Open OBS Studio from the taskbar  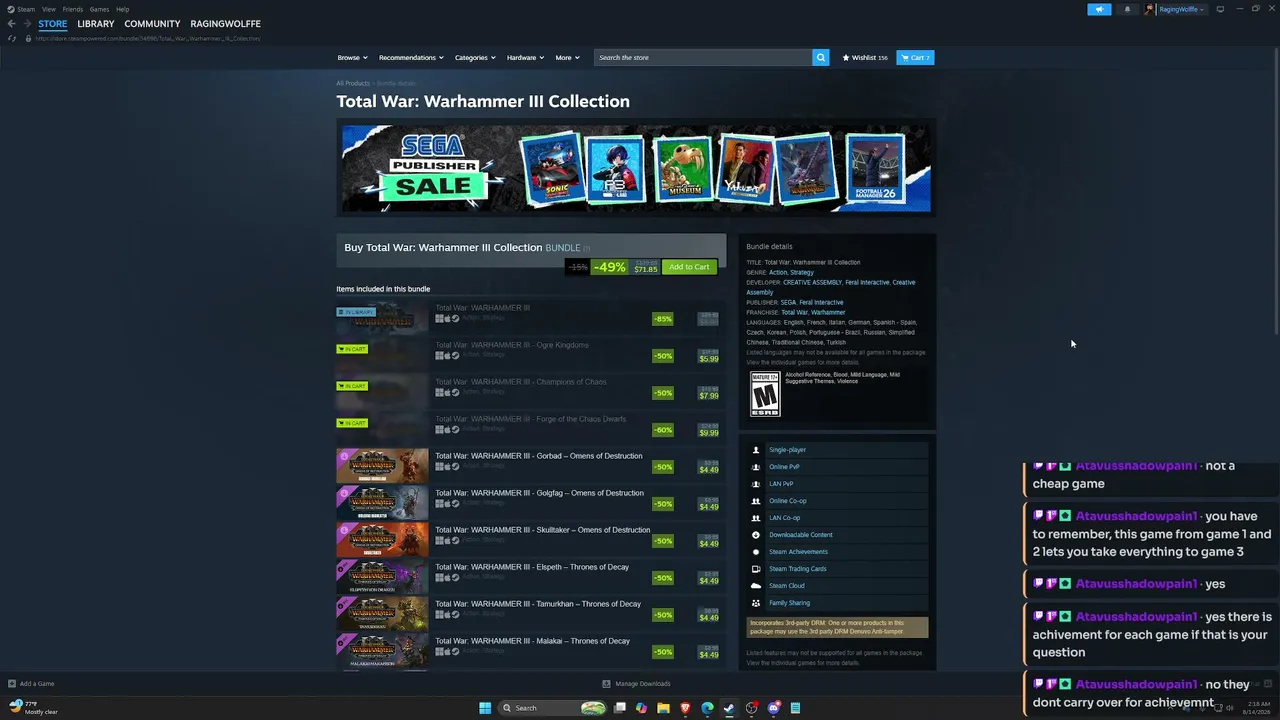tap(752, 708)
